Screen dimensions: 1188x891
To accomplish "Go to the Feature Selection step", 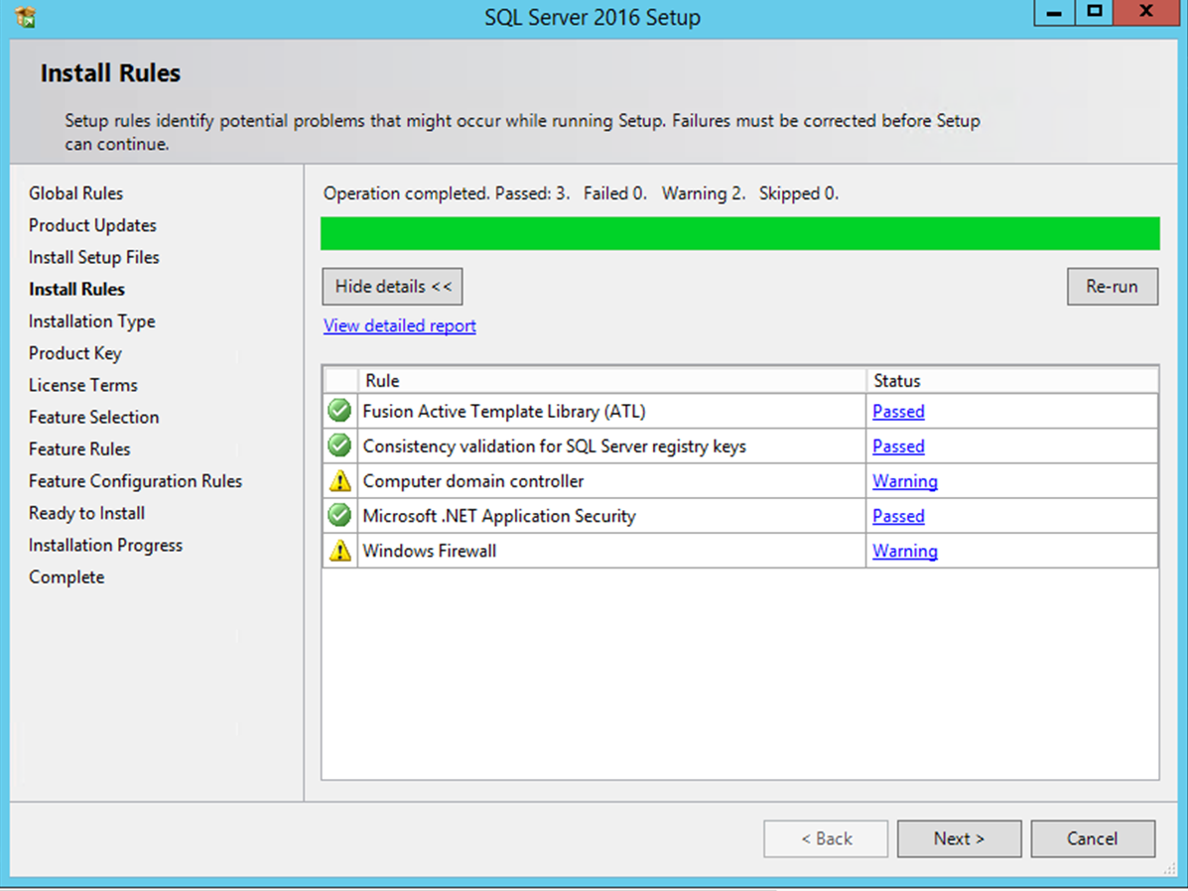I will [x=94, y=417].
